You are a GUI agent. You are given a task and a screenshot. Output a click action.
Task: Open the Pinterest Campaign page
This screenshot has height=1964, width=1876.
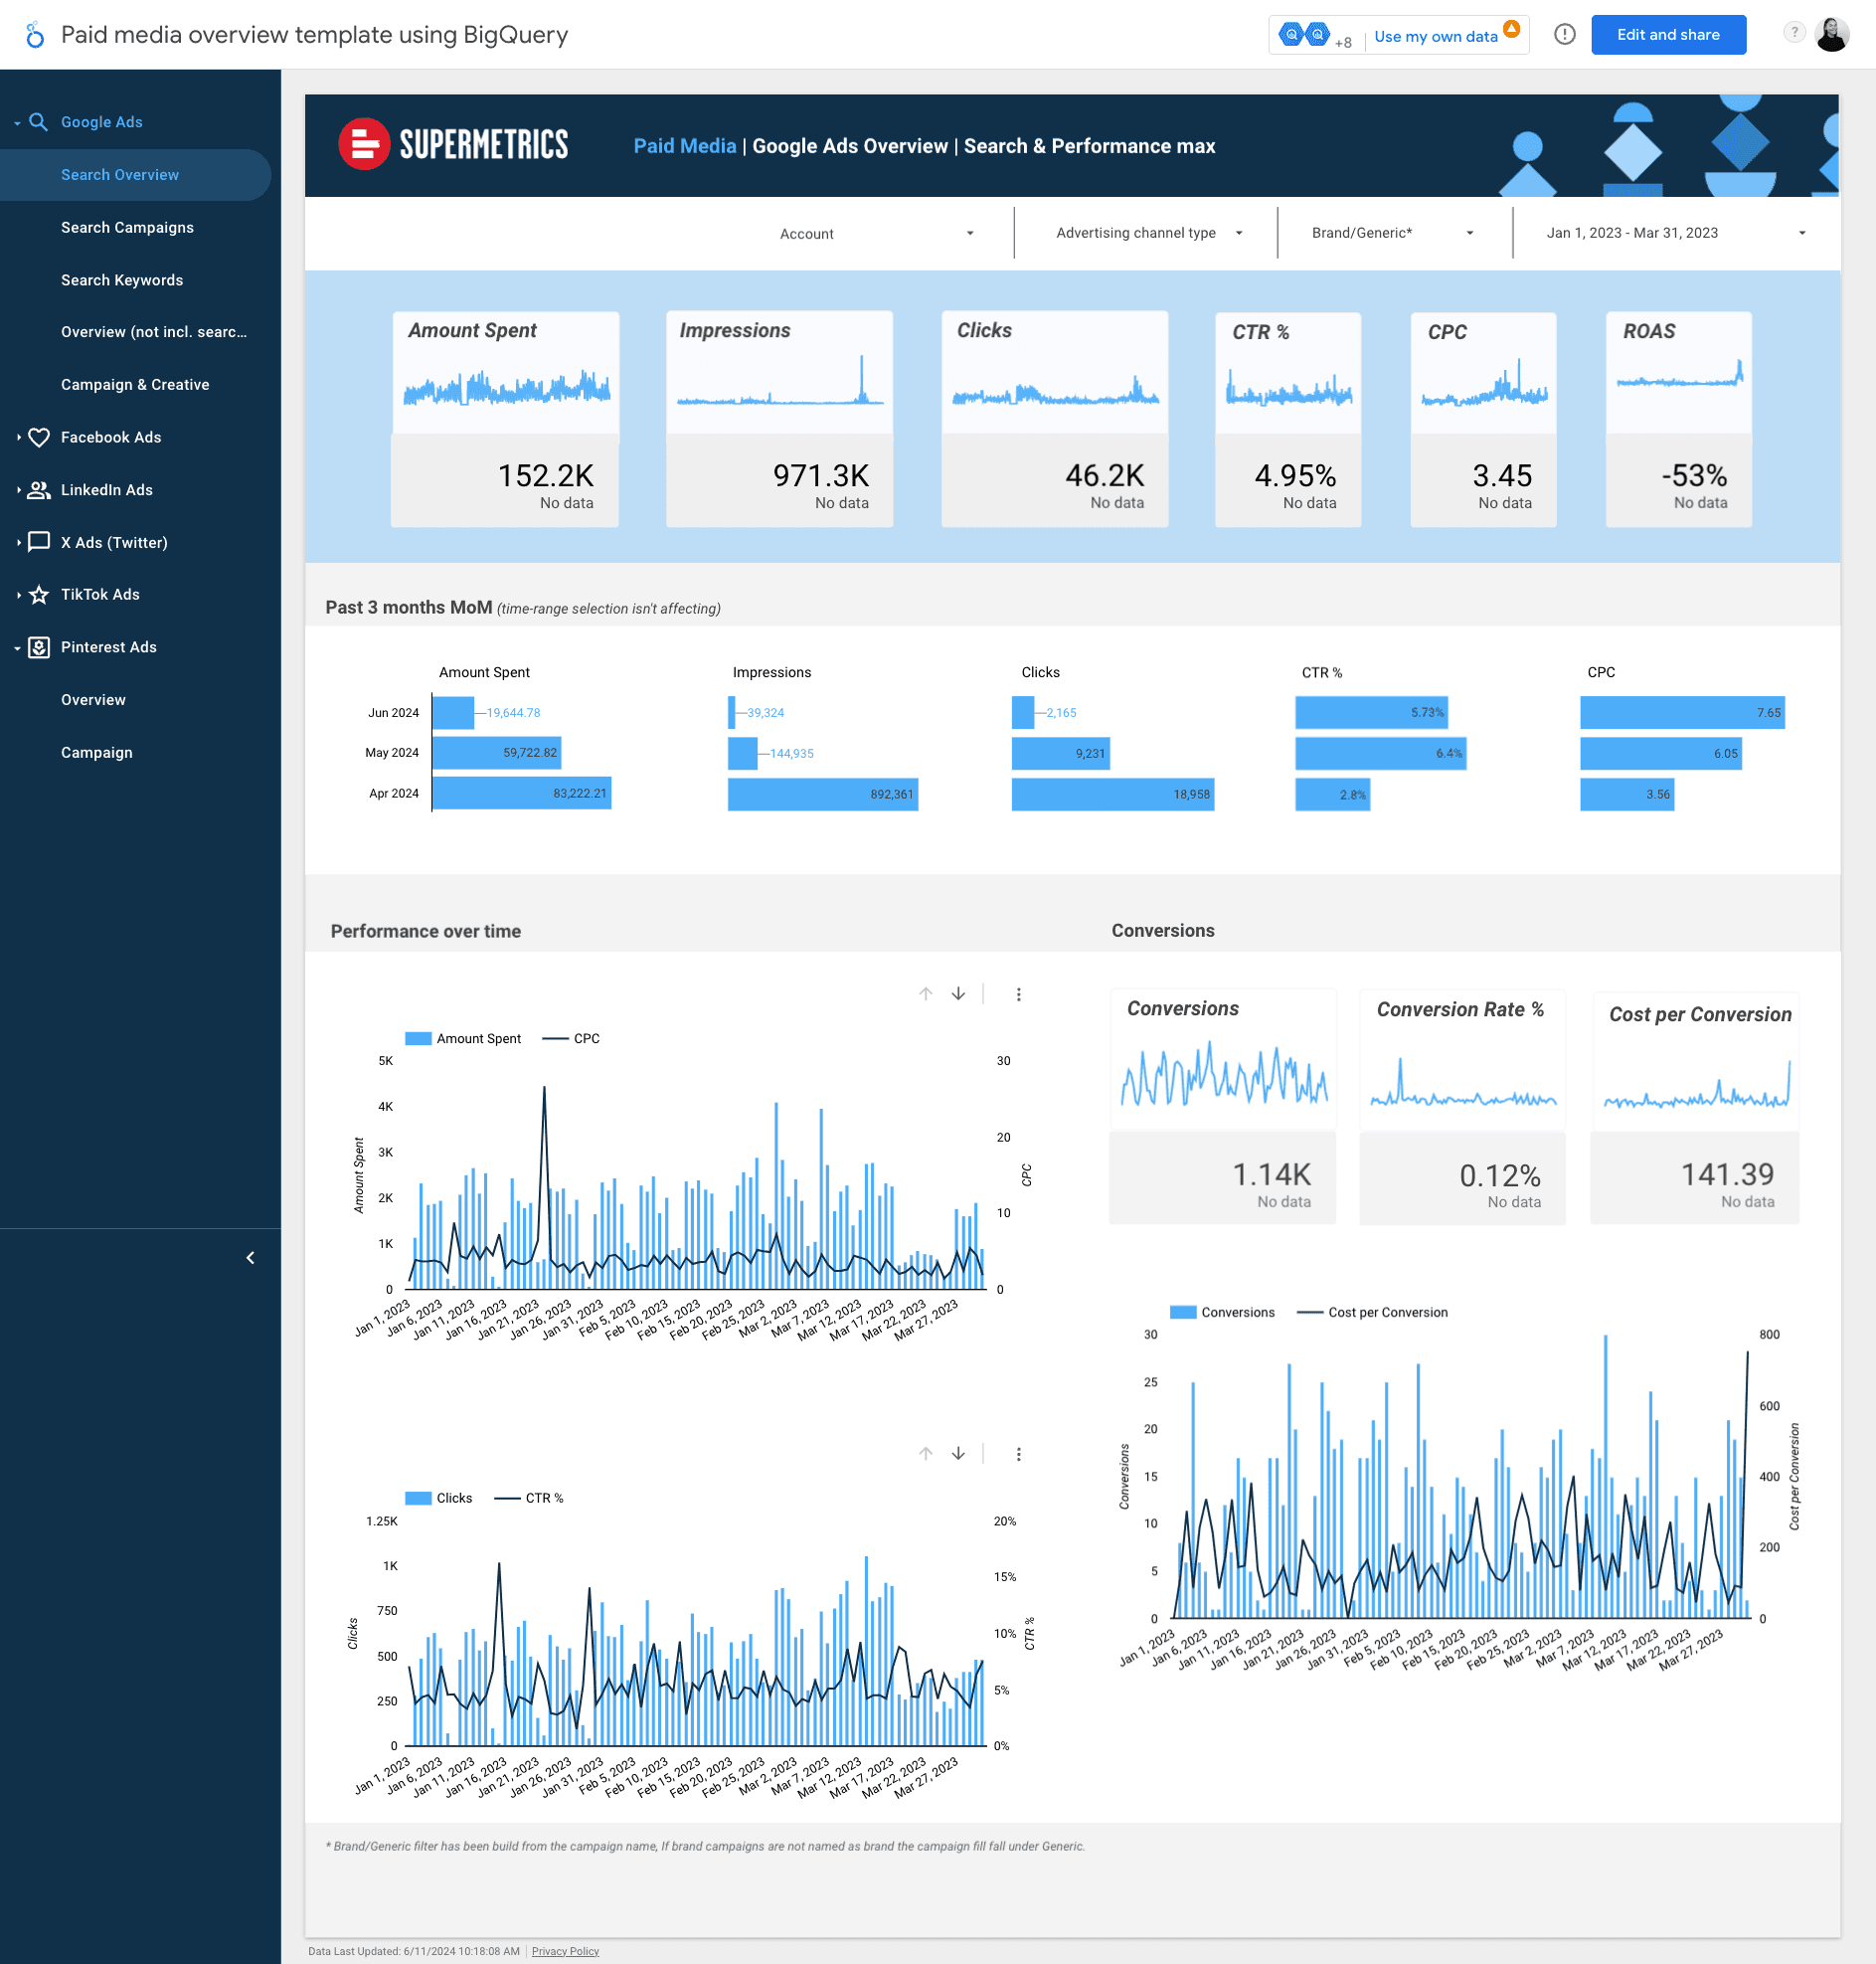96,752
